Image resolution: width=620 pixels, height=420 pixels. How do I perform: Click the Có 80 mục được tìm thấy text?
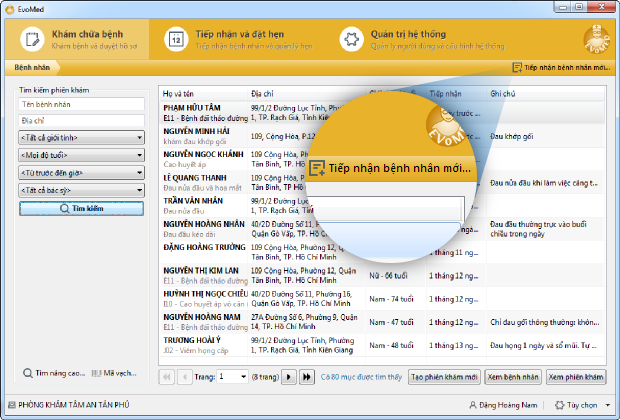coord(361,377)
